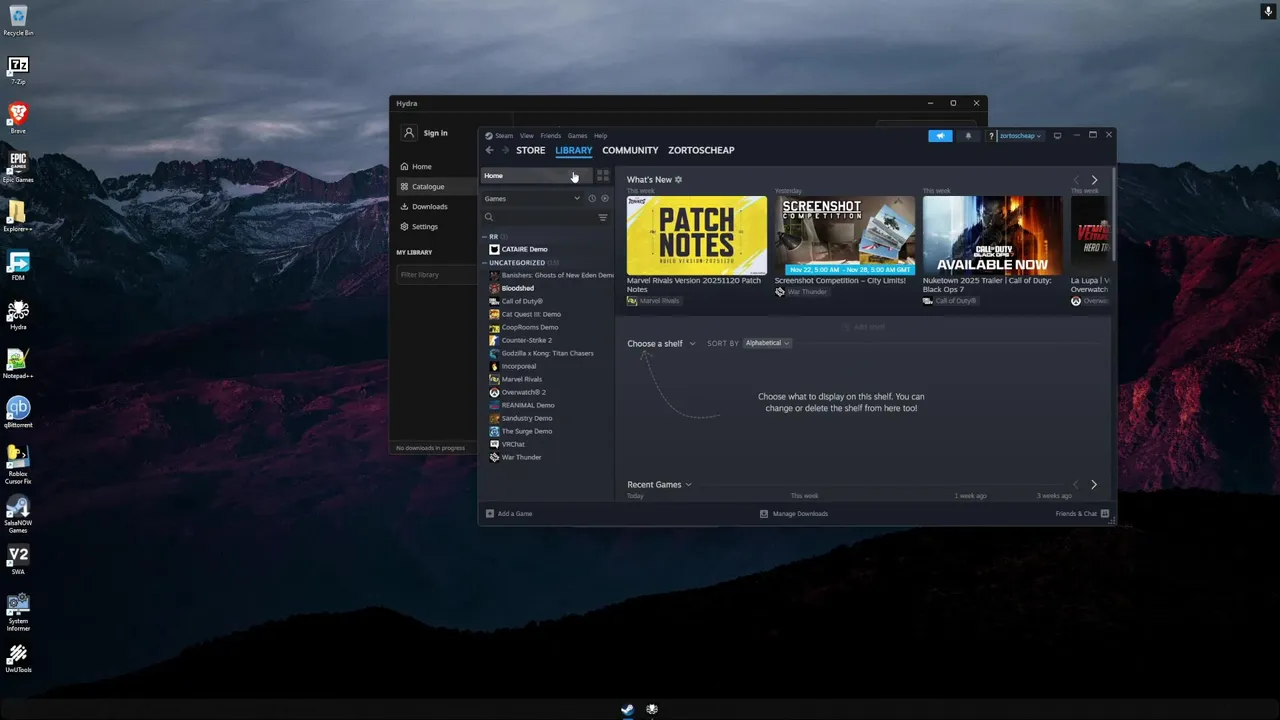Click Sign in in Hydra window
Viewport: 1280px width, 720px height.
435,133
